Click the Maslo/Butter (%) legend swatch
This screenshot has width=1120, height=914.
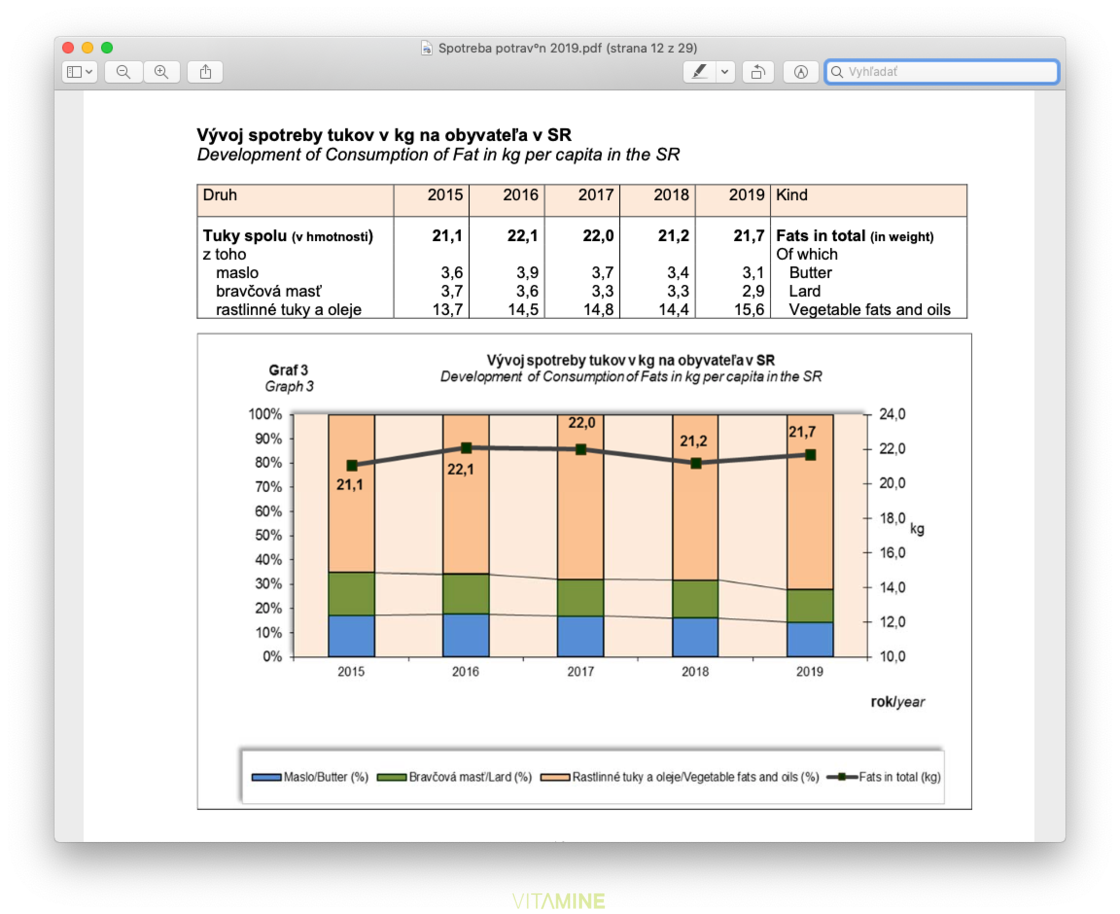coord(266,777)
